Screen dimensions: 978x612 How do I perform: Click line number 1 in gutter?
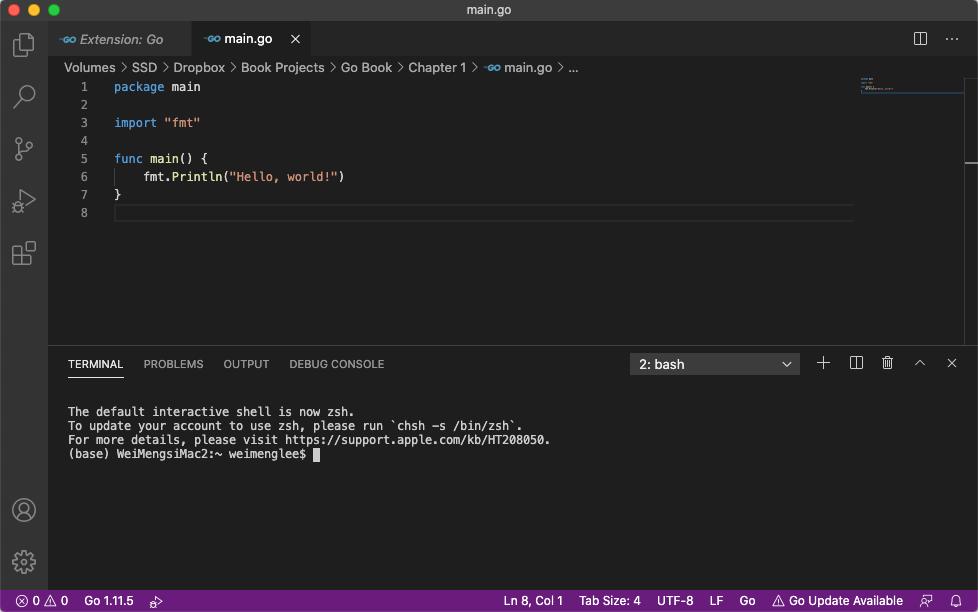click(x=84, y=87)
